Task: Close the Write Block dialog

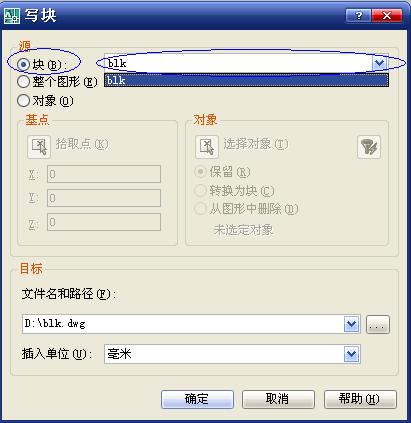Action: coord(387,16)
